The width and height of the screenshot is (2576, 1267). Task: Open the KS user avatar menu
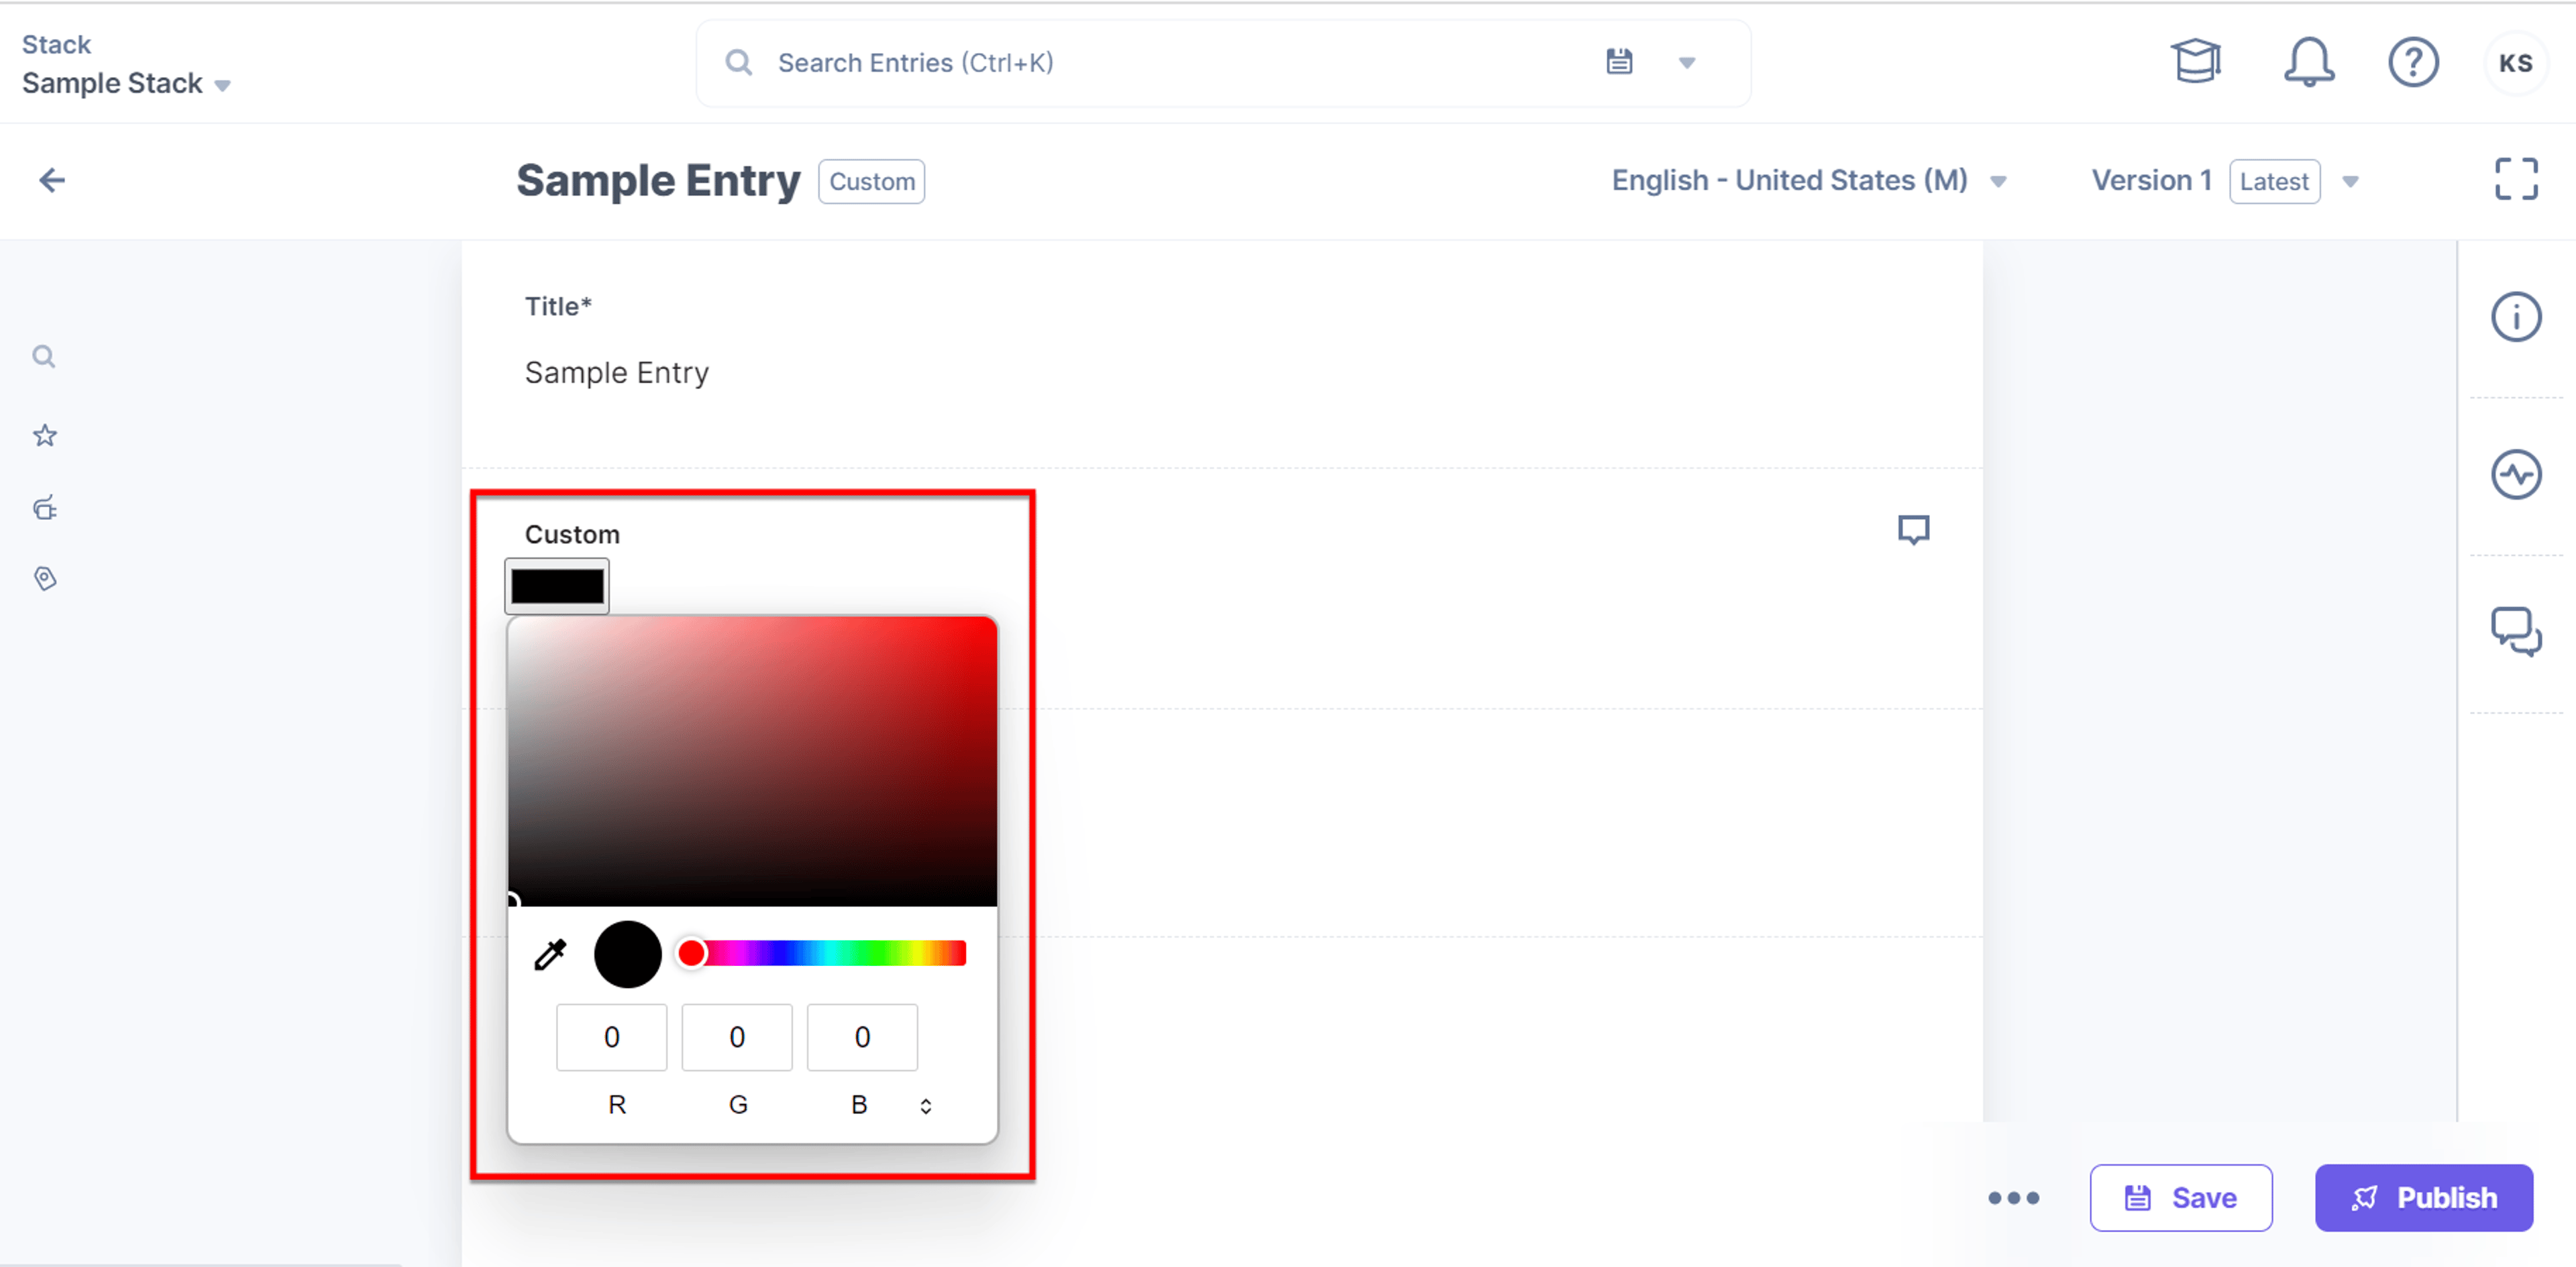pyautogui.click(x=2515, y=63)
